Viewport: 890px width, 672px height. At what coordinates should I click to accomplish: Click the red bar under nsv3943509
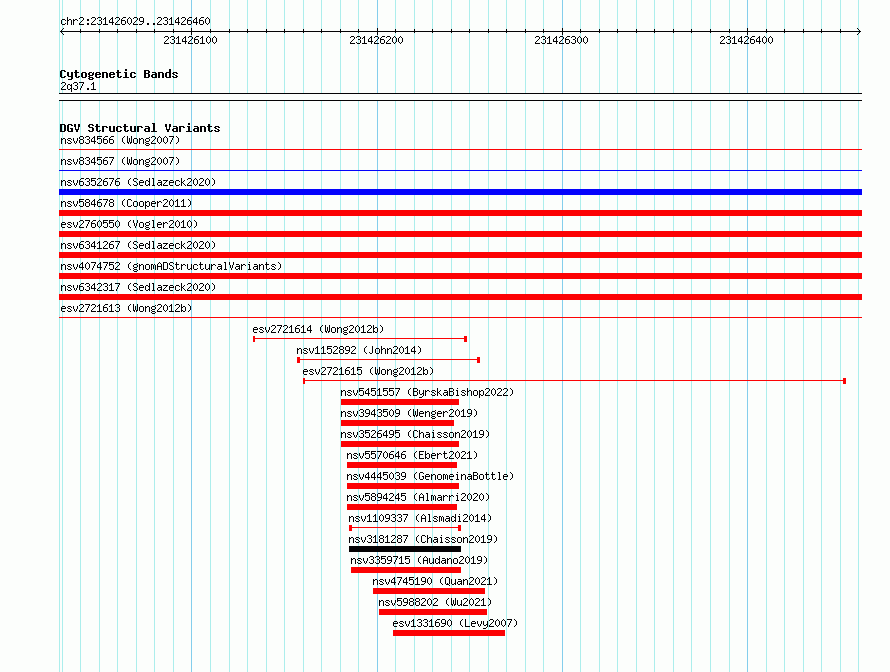tap(397, 423)
